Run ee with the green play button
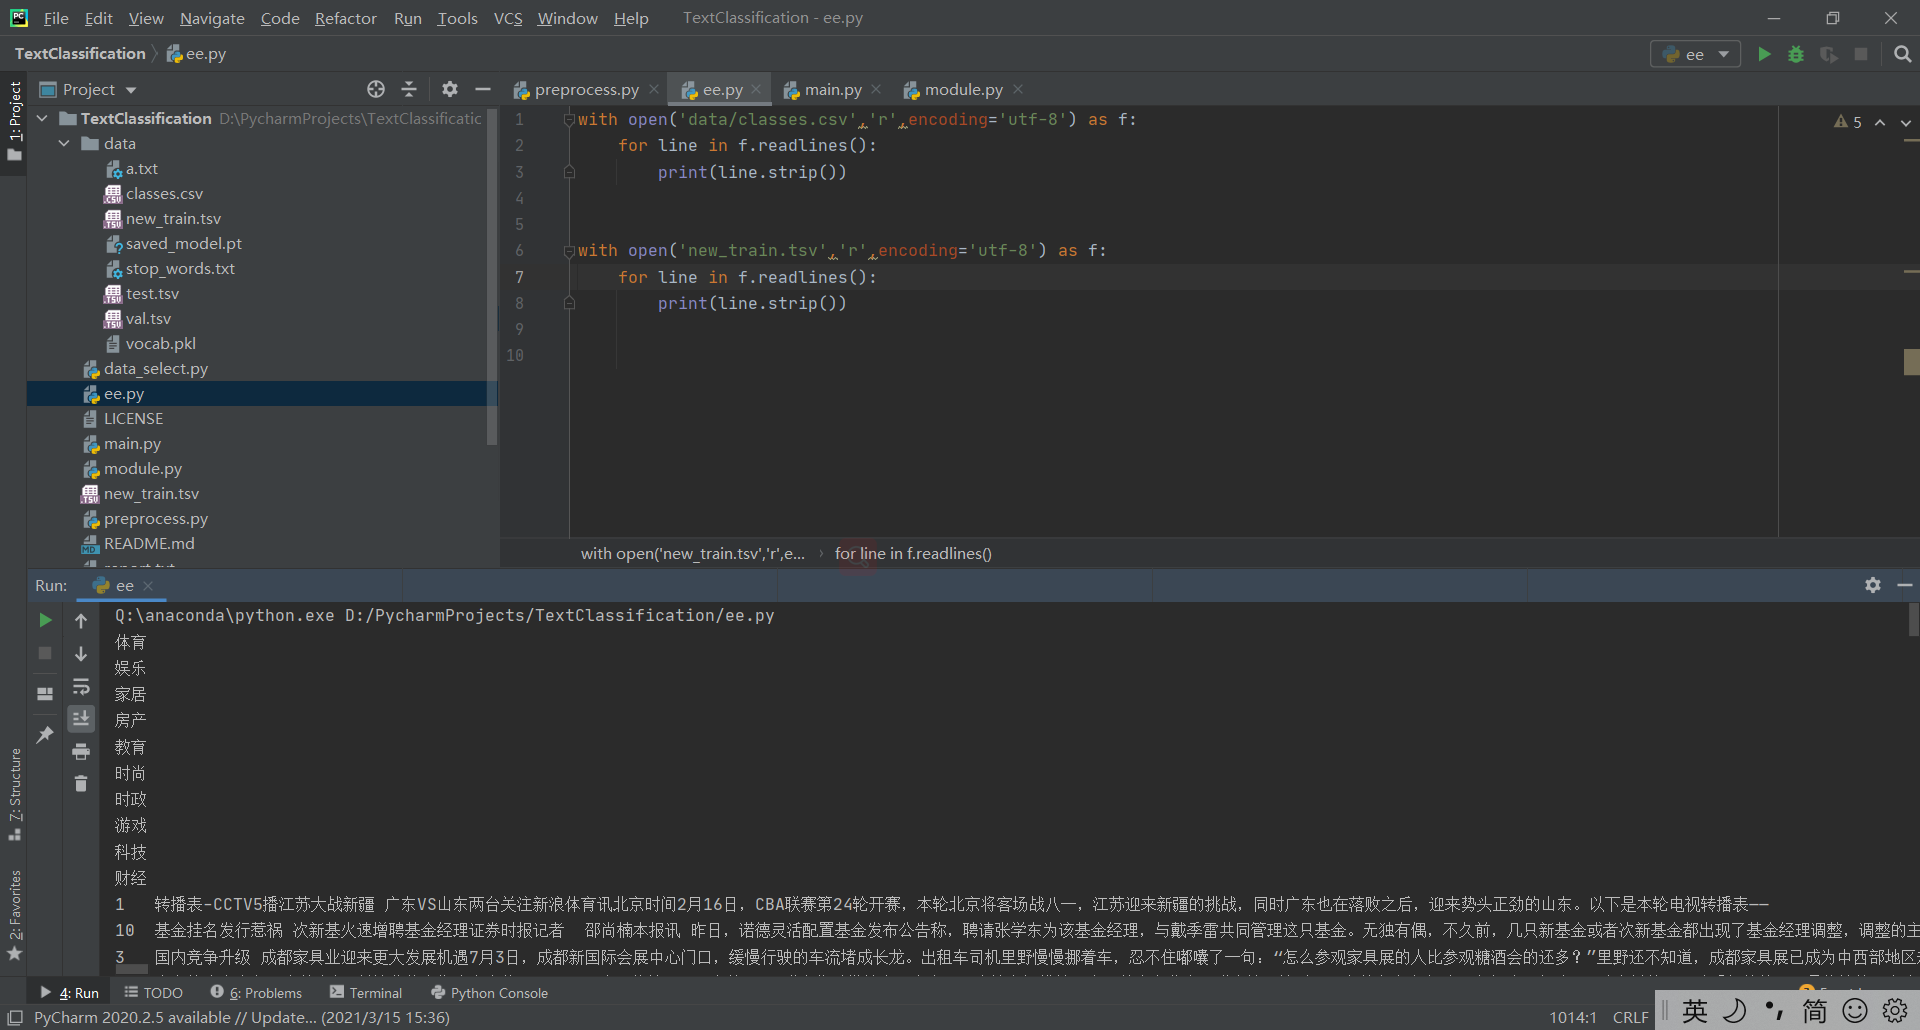The height and width of the screenshot is (1030, 1920). pyautogui.click(x=1763, y=54)
